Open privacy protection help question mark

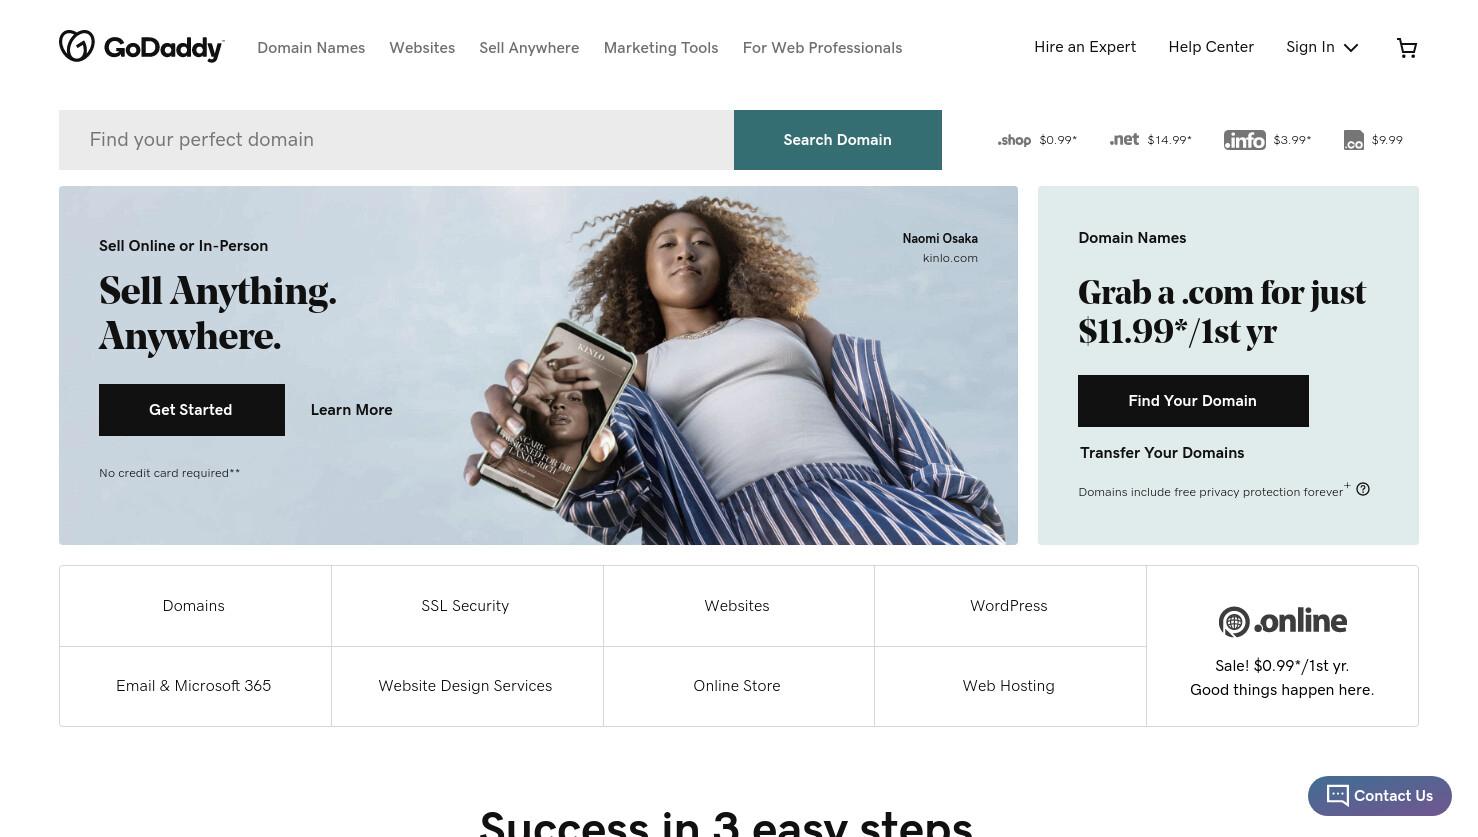[x=1363, y=489]
